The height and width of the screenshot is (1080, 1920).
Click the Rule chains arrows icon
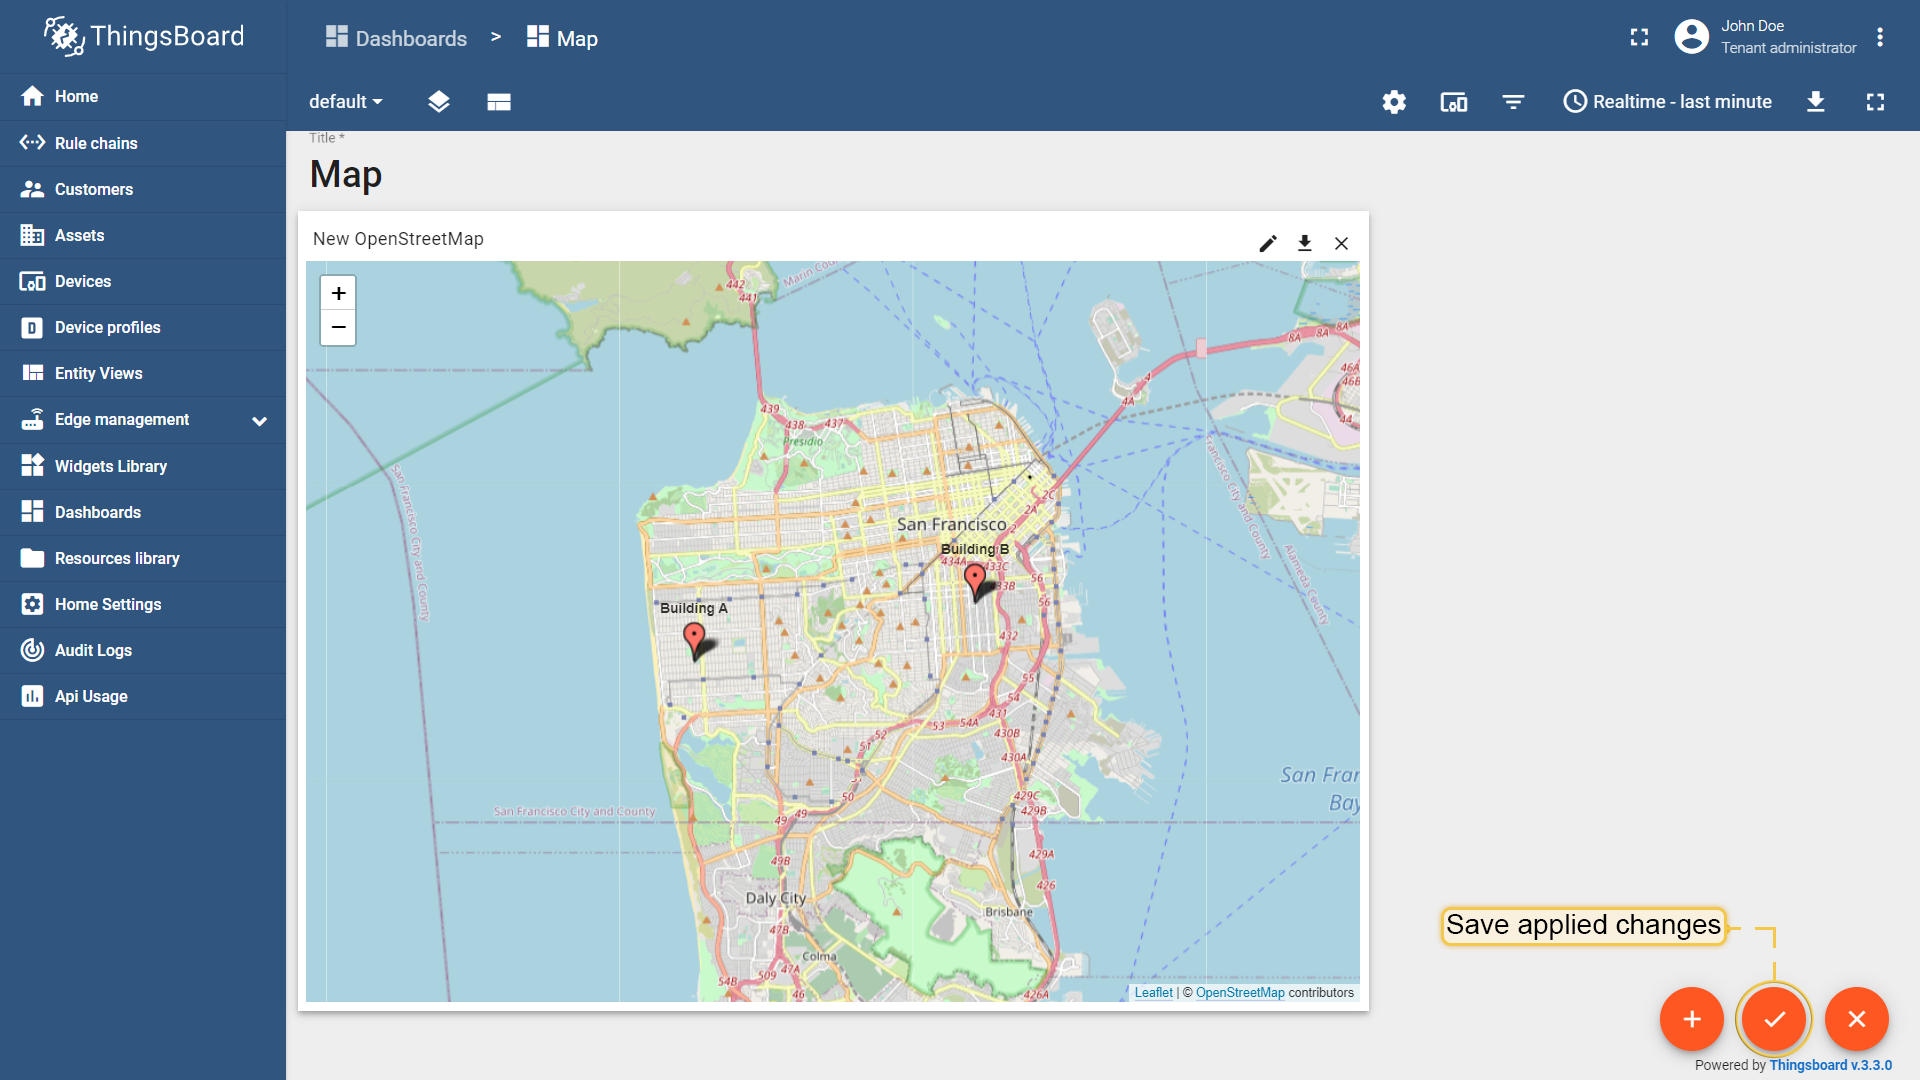click(x=32, y=143)
